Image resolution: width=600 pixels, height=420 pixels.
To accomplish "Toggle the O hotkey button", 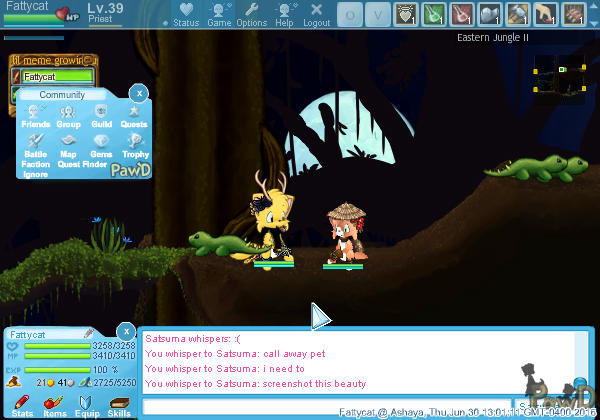I will pyautogui.click(x=347, y=14).
